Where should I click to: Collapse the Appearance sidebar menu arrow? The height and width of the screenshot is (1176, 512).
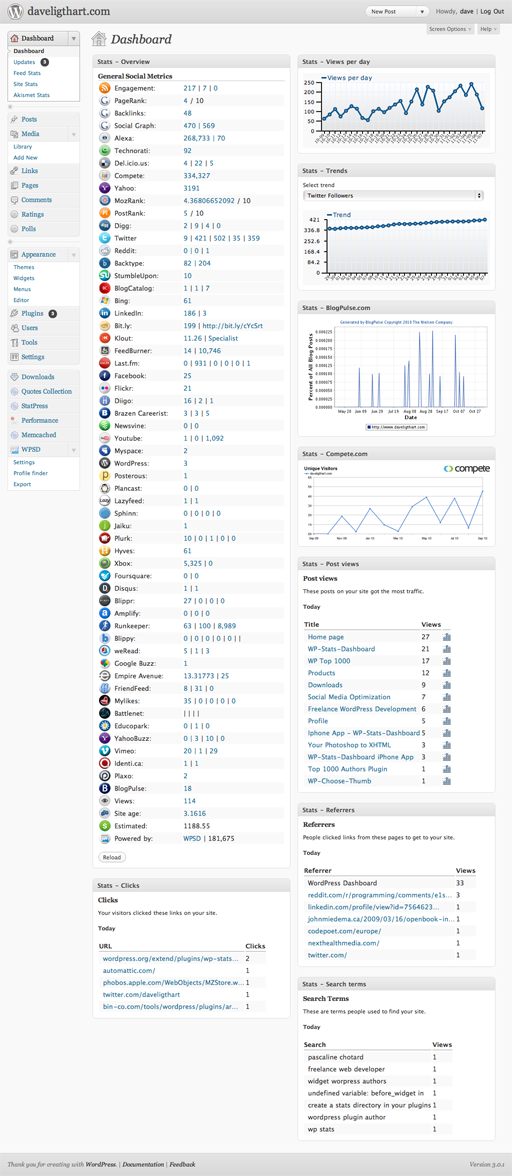coord(73,255)
